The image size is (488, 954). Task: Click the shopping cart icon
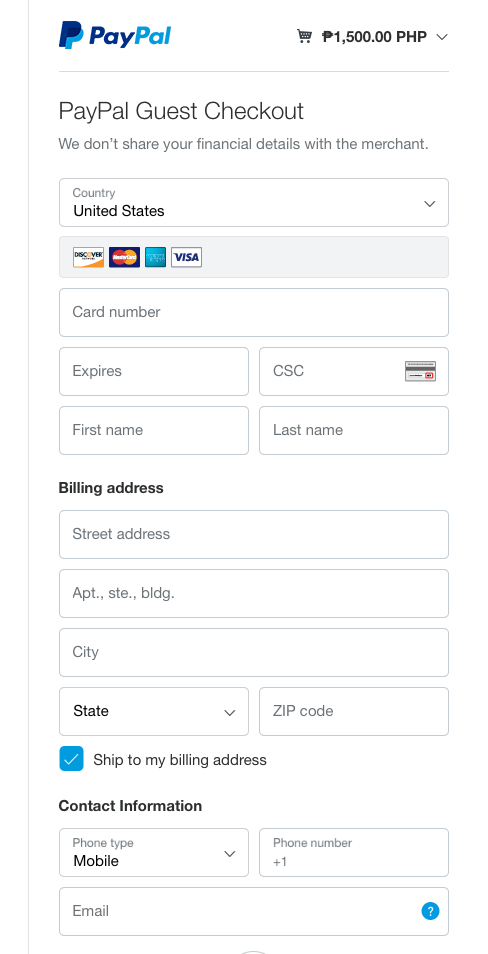pos(304,37)
